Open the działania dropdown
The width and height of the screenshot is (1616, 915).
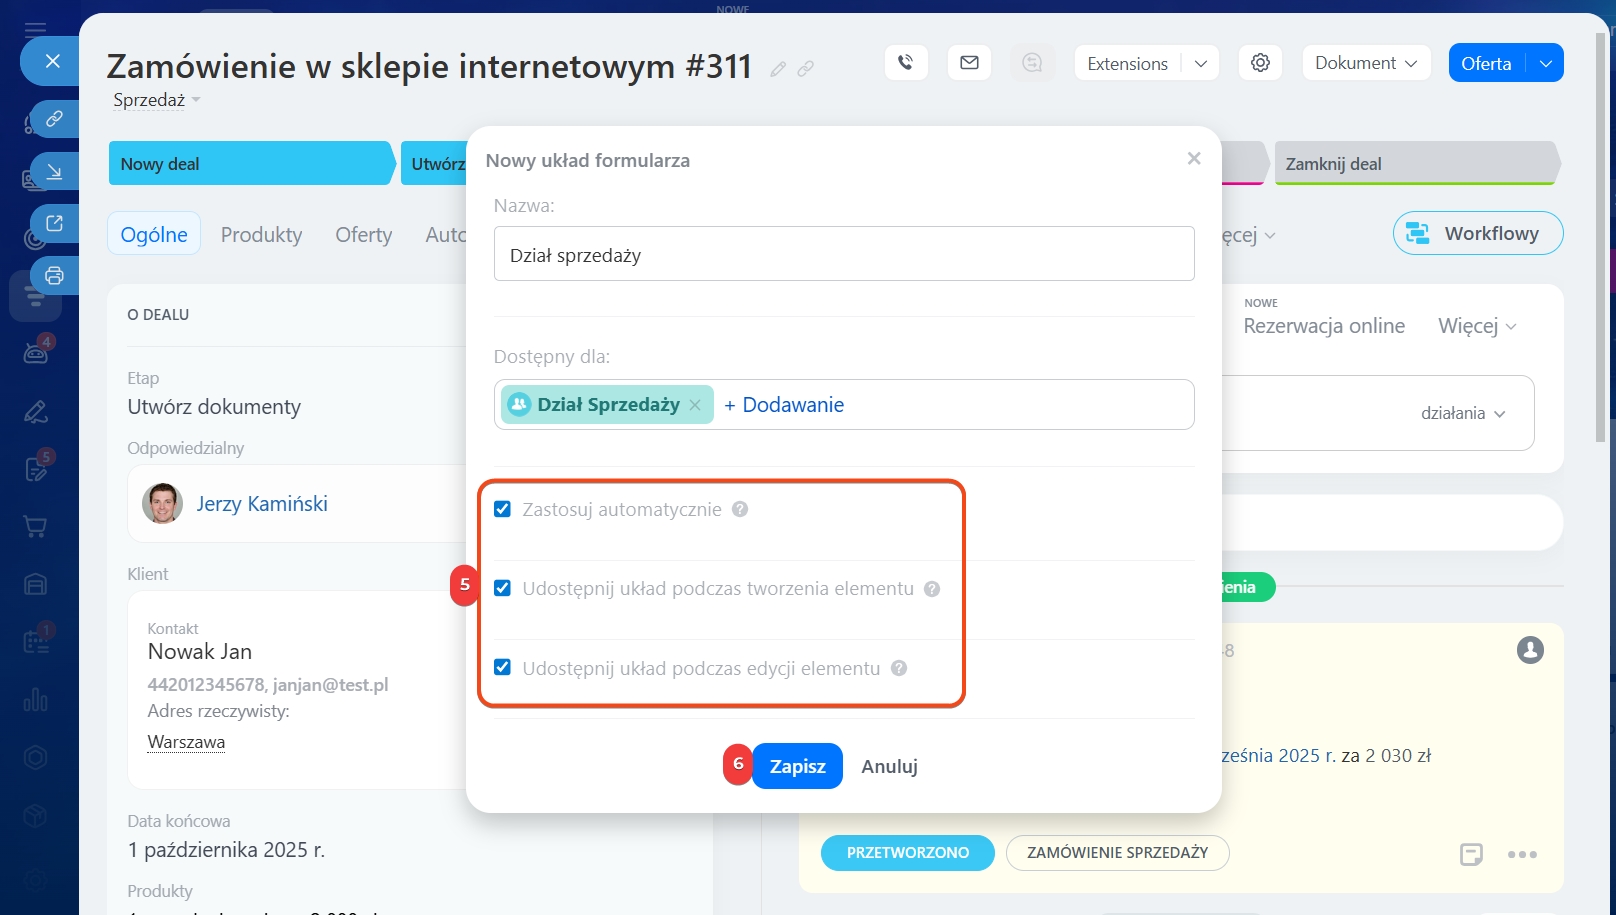(1463, 413)
